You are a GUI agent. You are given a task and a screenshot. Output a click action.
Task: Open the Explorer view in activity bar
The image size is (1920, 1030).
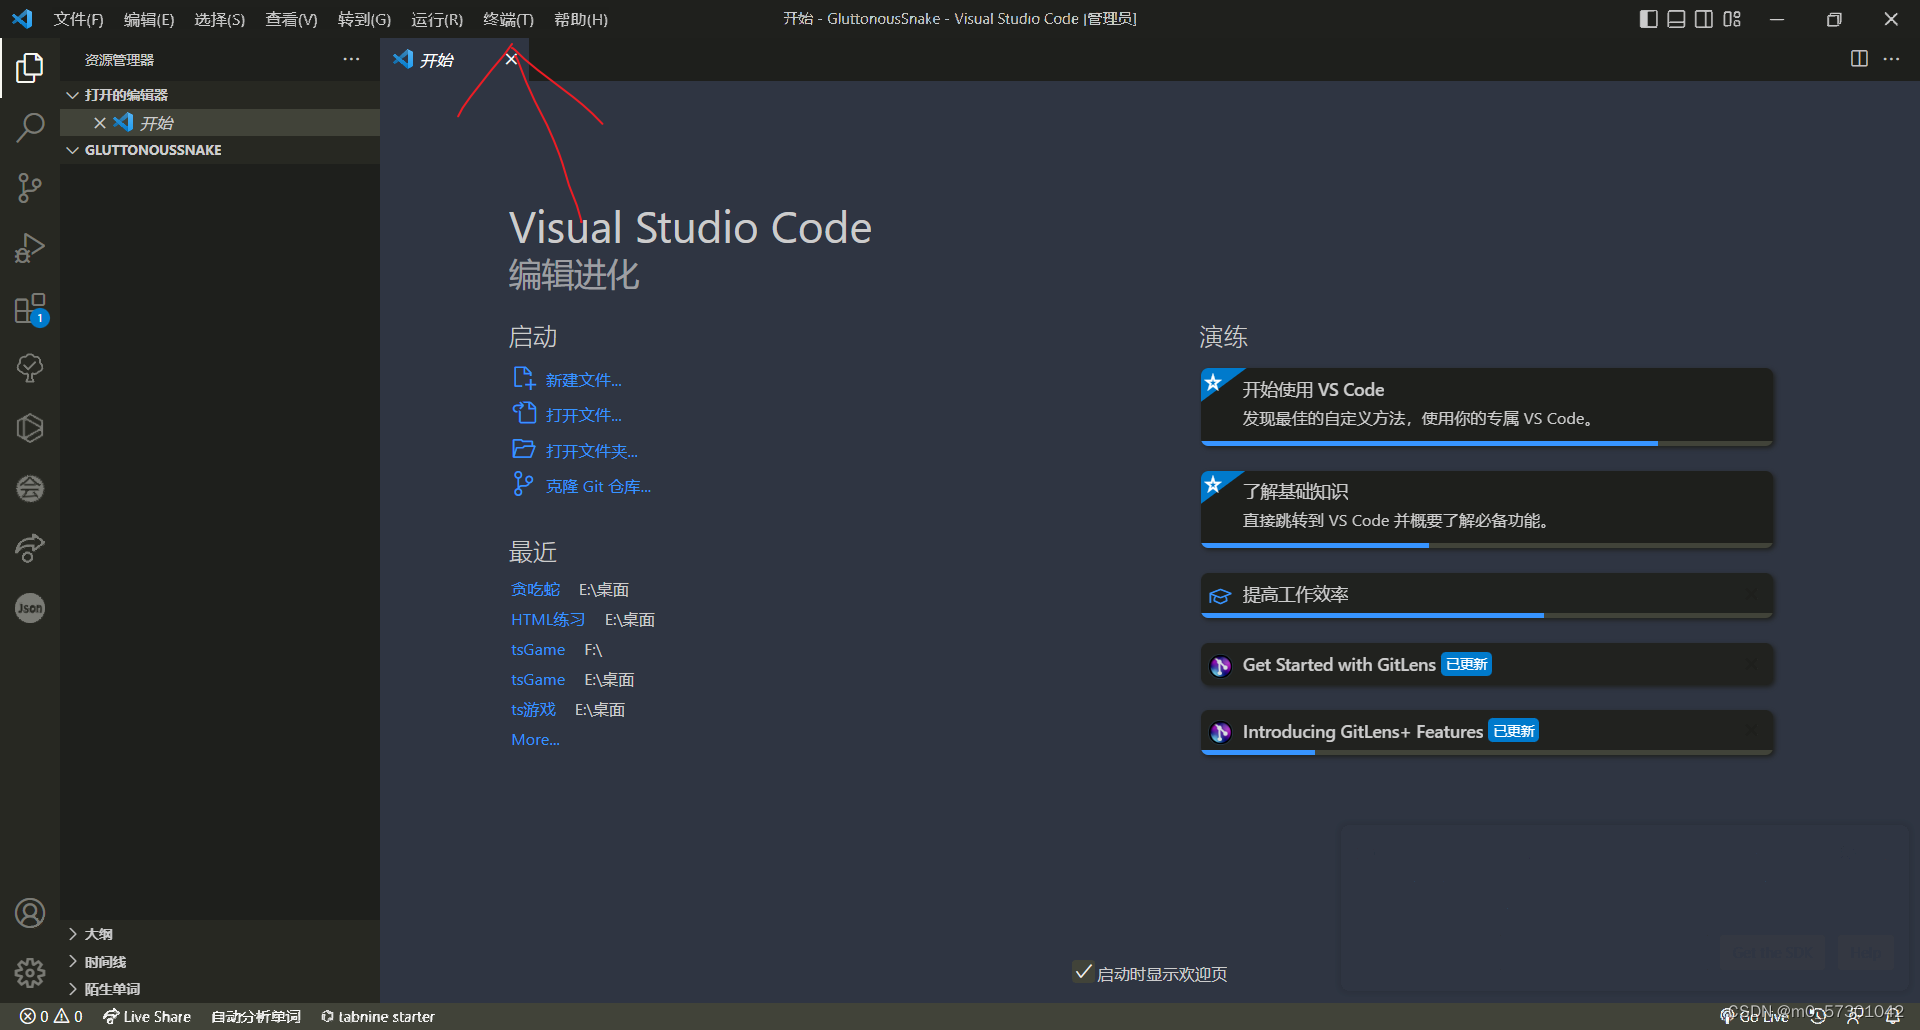click(30, 68)
